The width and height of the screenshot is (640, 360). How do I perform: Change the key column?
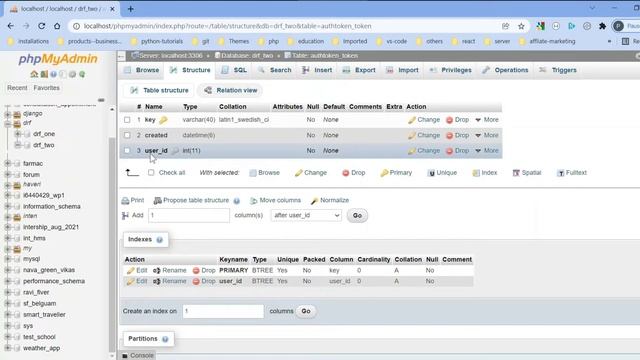tap(424, 120)
